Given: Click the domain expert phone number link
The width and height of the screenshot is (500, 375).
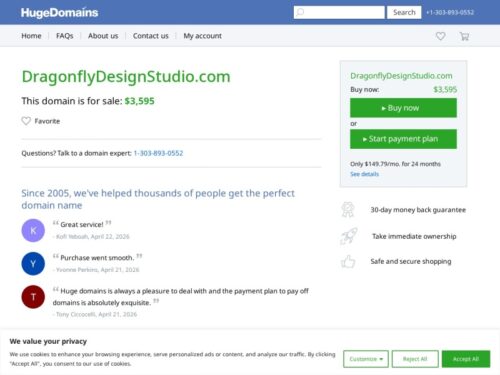Looking at the screenshot, I should coord(158,153).
